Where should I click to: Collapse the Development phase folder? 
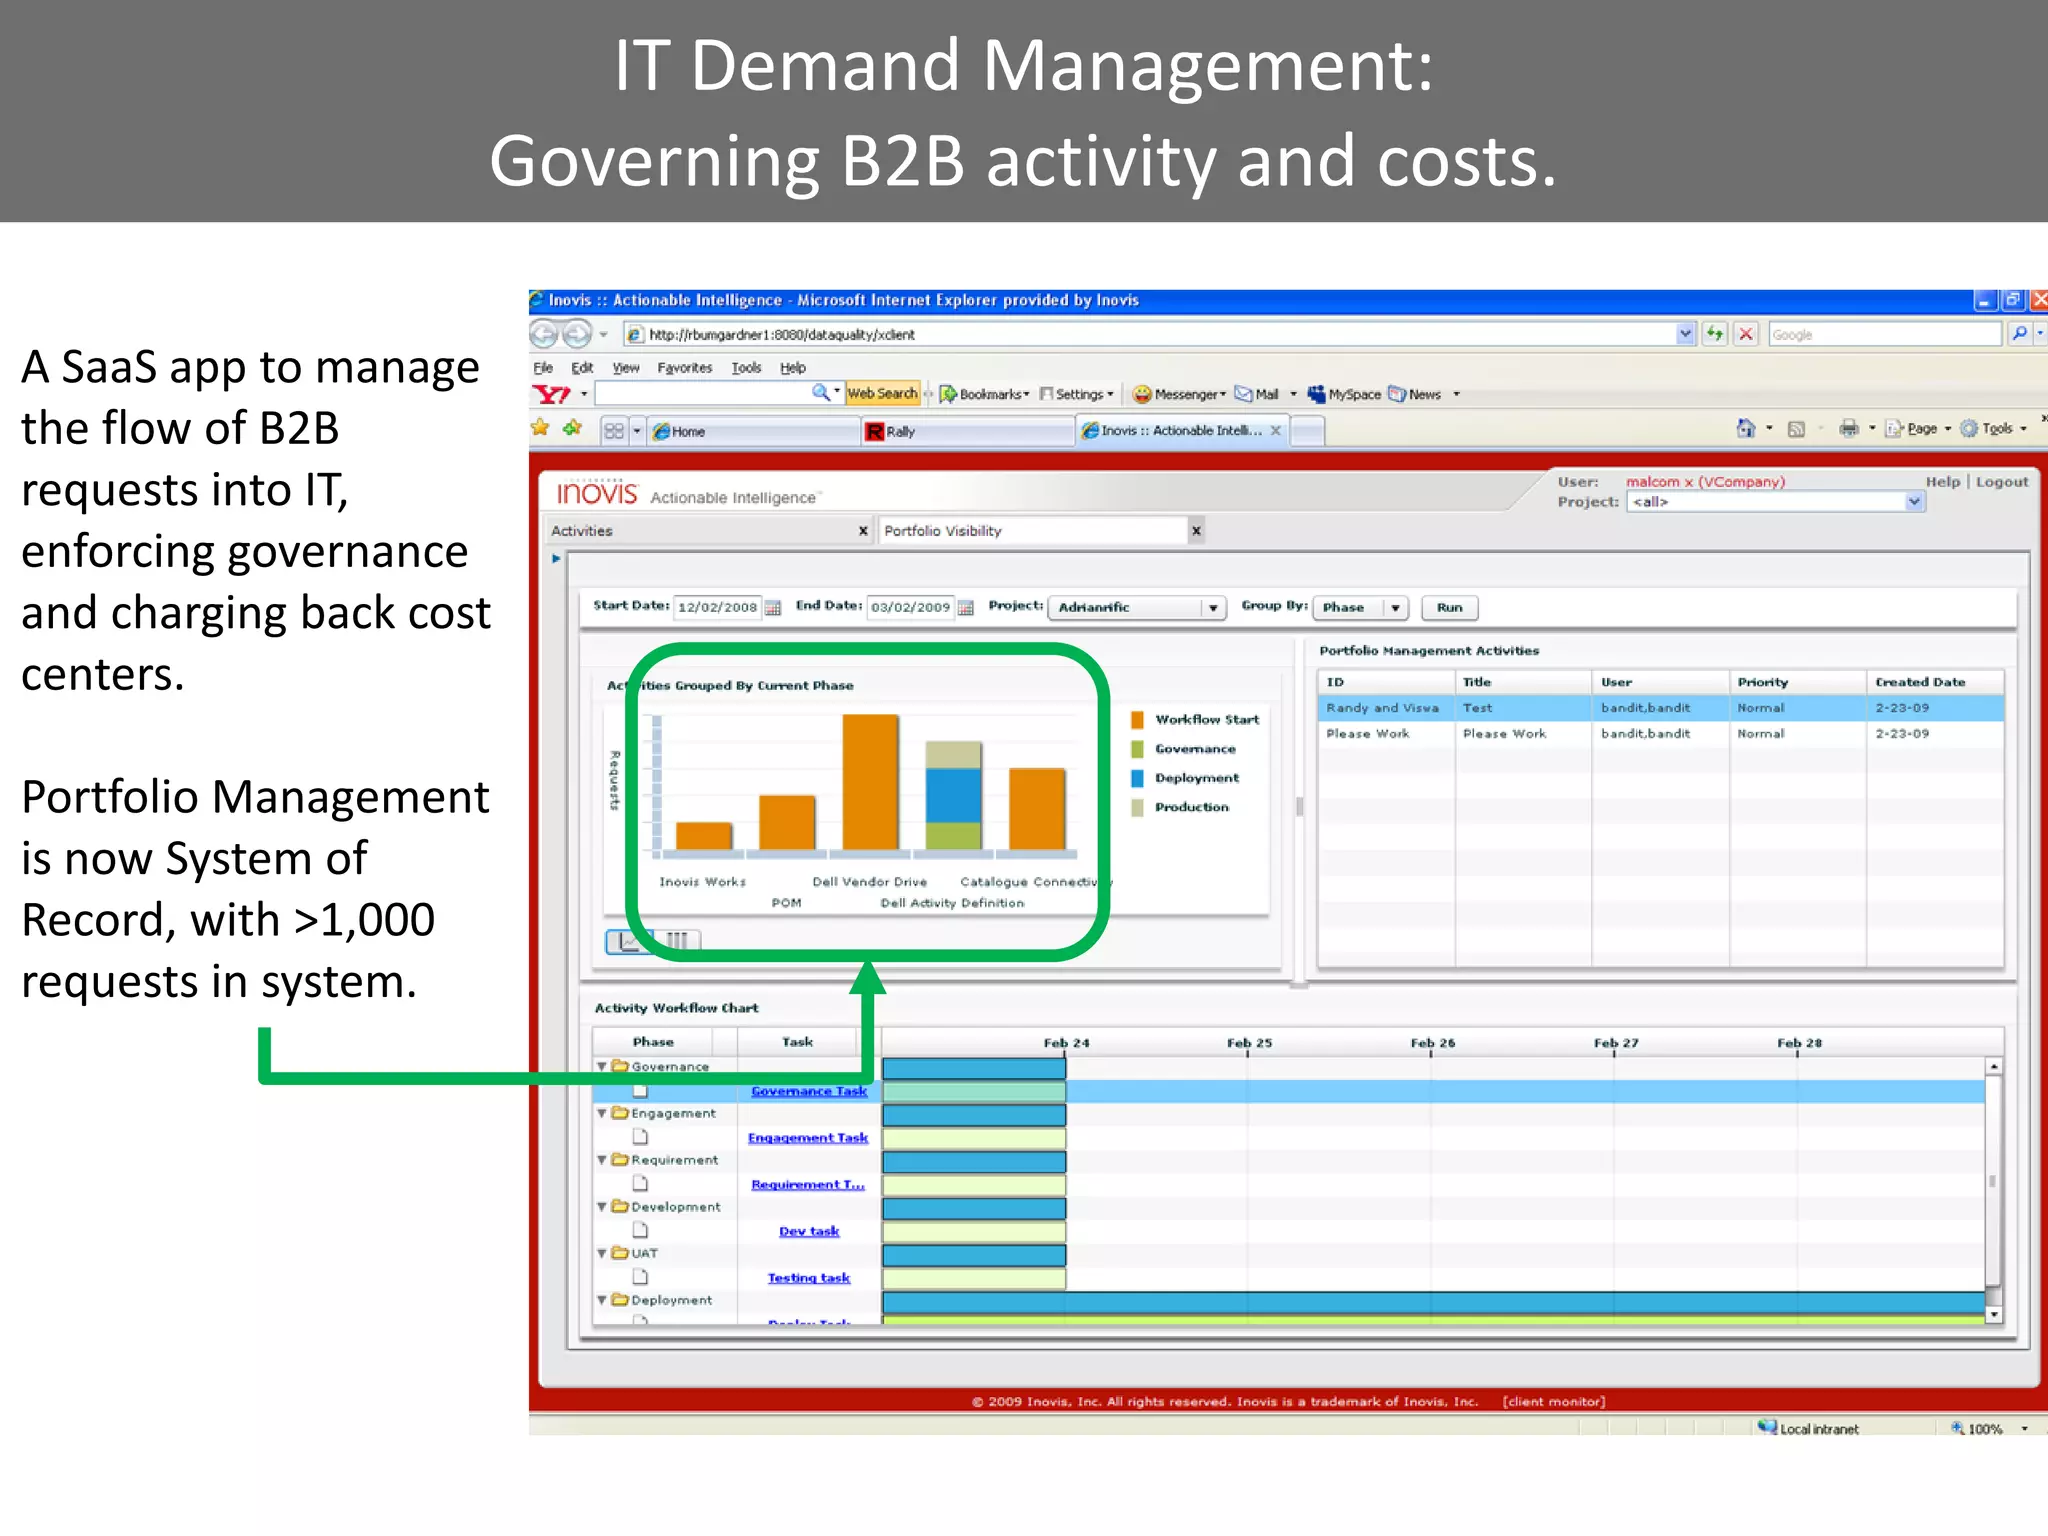coord(602,1207)
